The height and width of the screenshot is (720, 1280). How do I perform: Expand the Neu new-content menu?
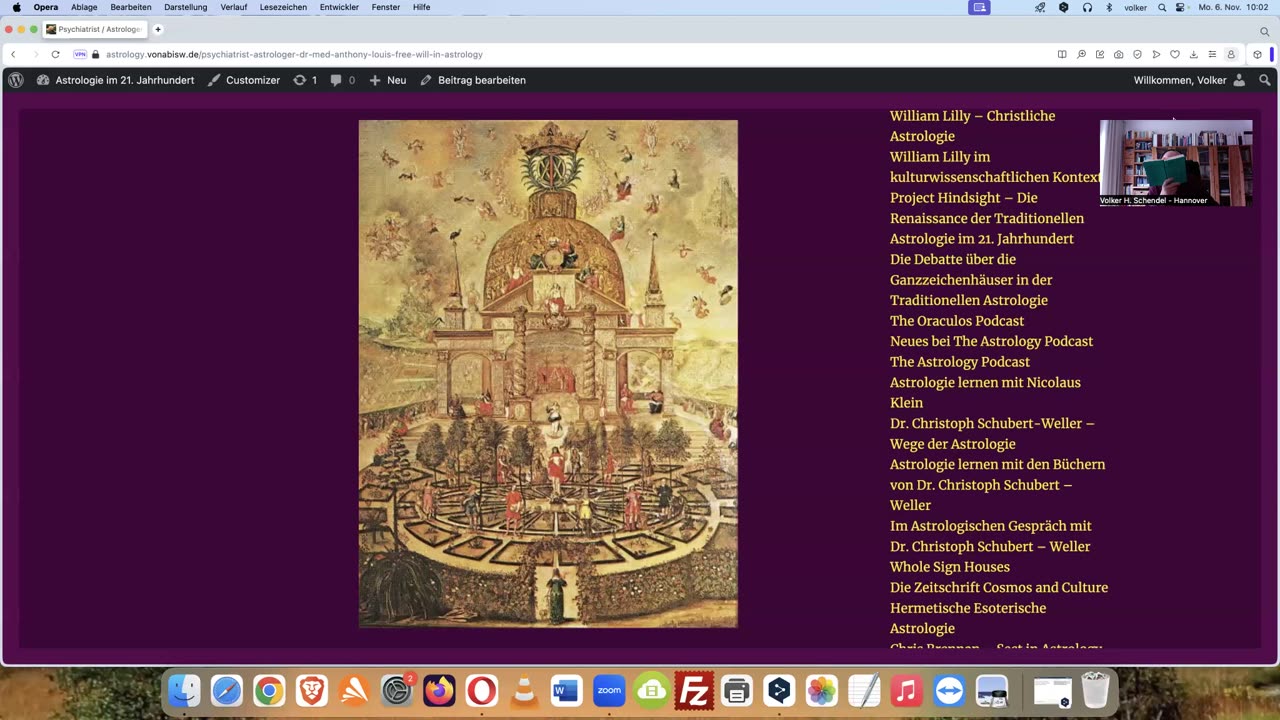387,80
